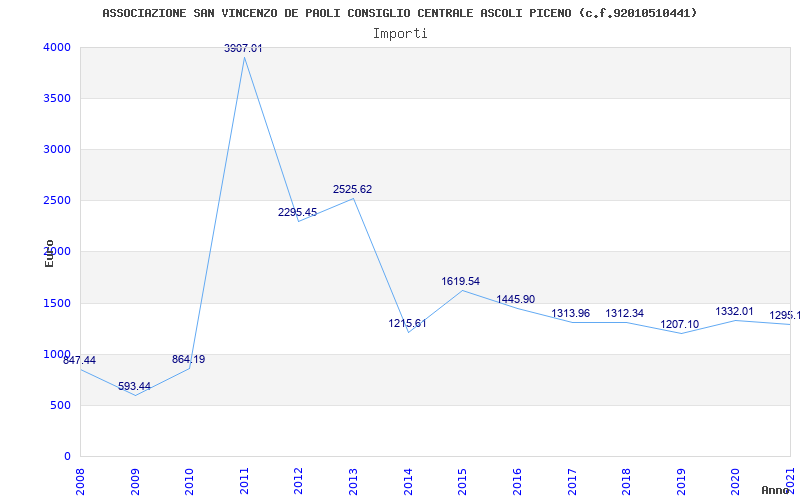Select the 864.19 data label

coord(188,359)
